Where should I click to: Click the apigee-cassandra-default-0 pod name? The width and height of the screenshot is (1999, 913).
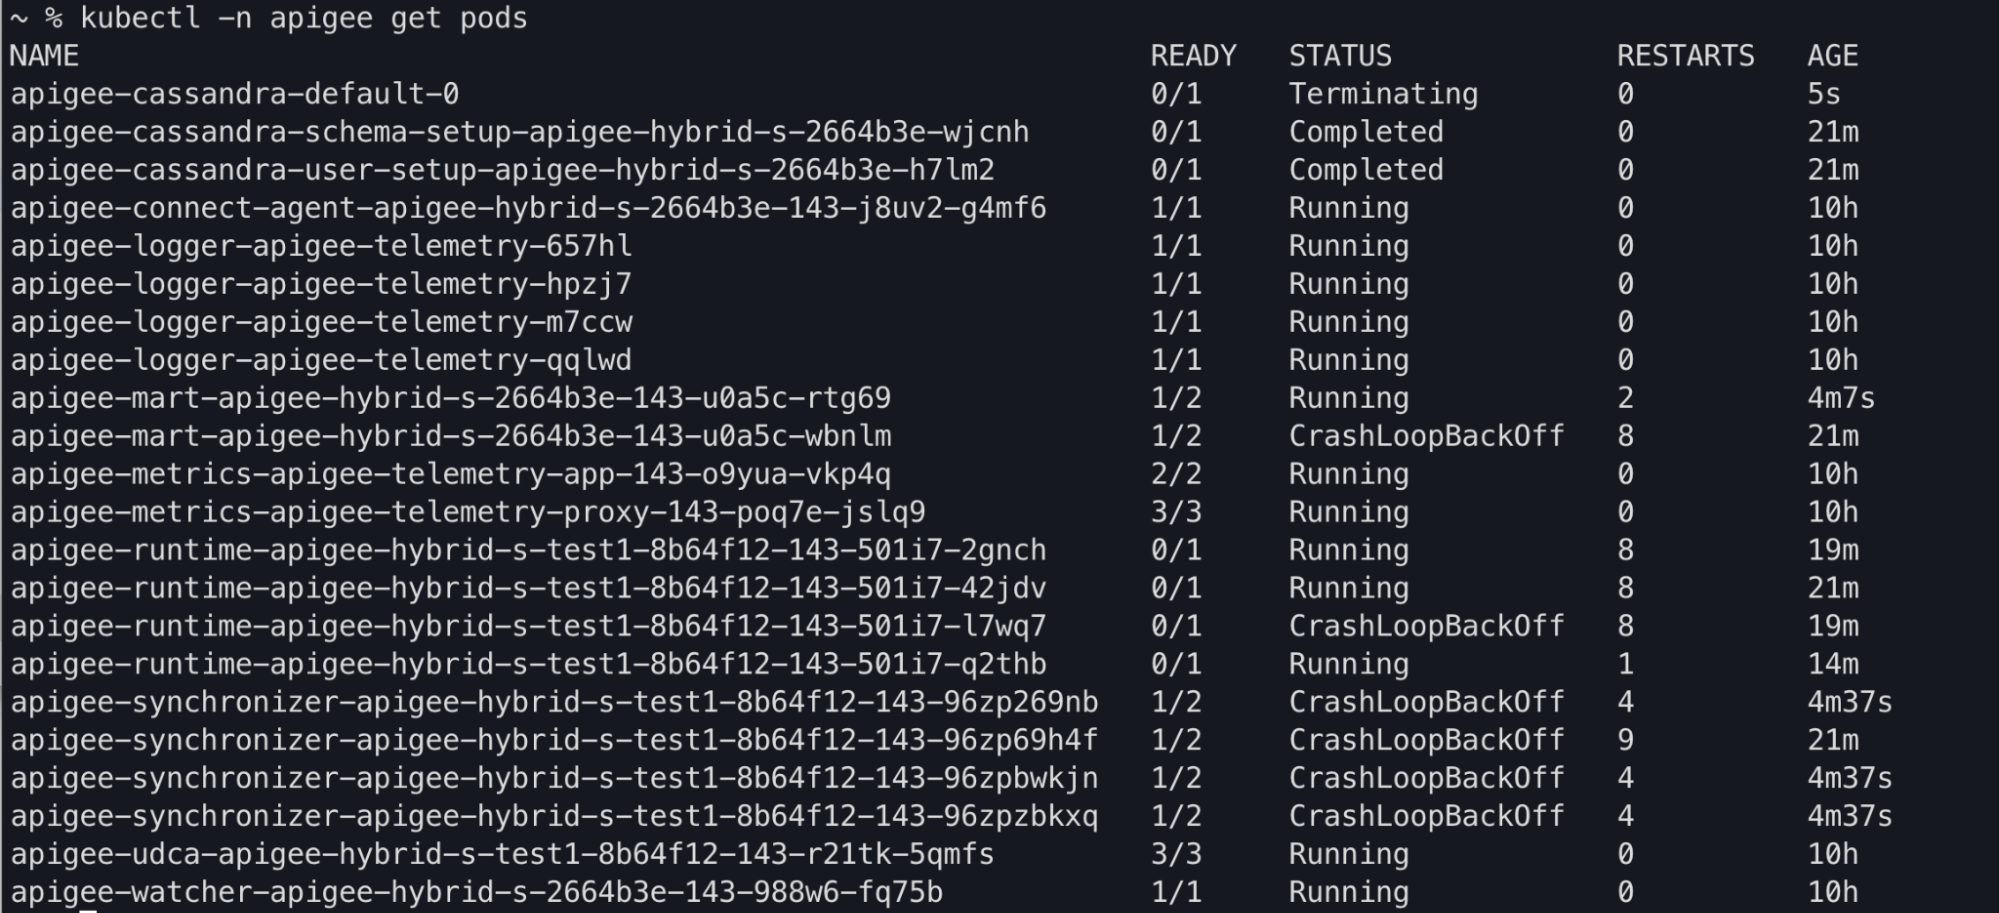click(x=235, y=94)
